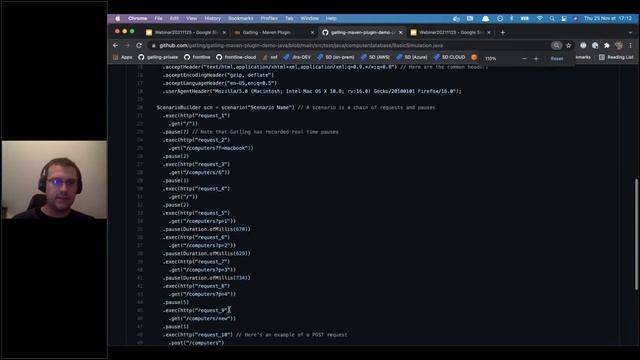Viewport: 640px width, 360px height.
Task: Open the Reading List panel
Action: pos(616,58)
